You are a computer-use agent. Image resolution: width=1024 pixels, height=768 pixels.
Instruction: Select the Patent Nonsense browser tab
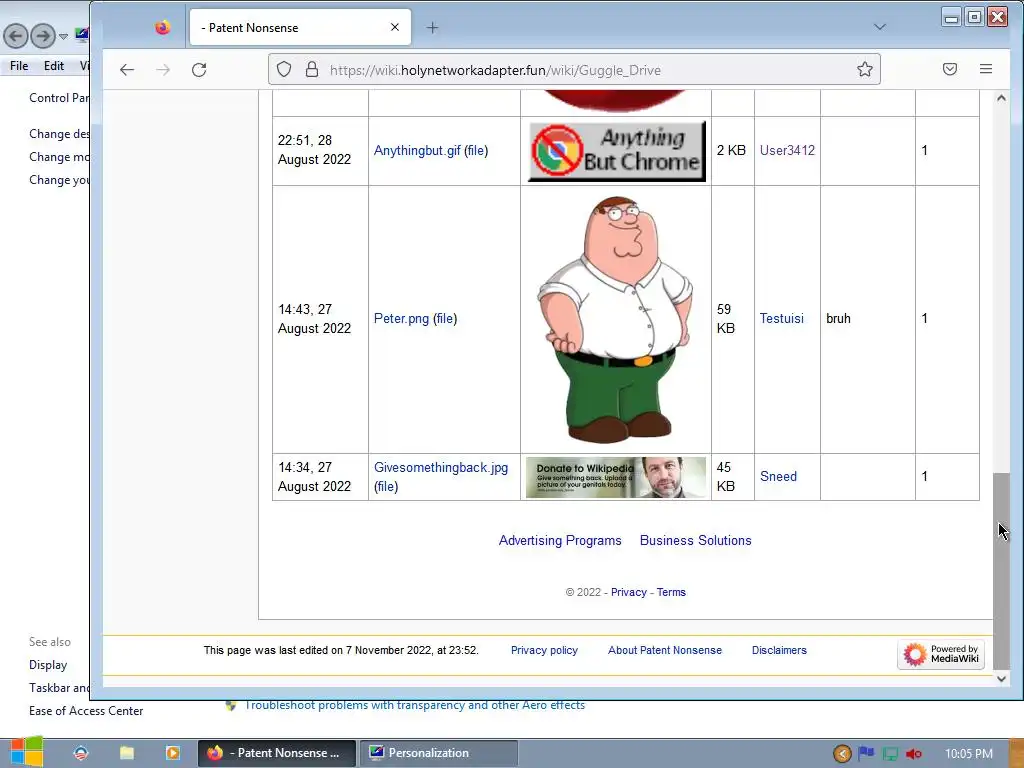pos(300,27)
